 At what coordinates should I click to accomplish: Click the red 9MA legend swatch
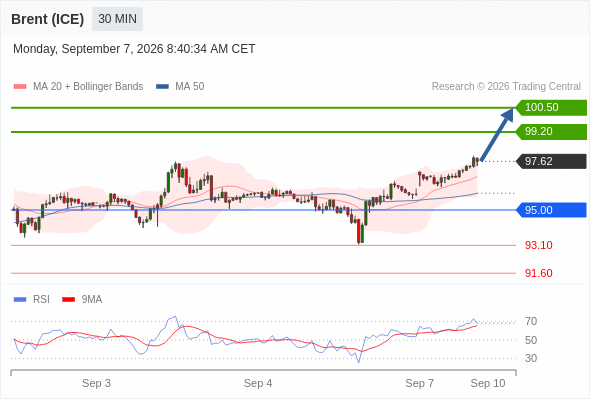pyautogui.click(x=68, y=300)
